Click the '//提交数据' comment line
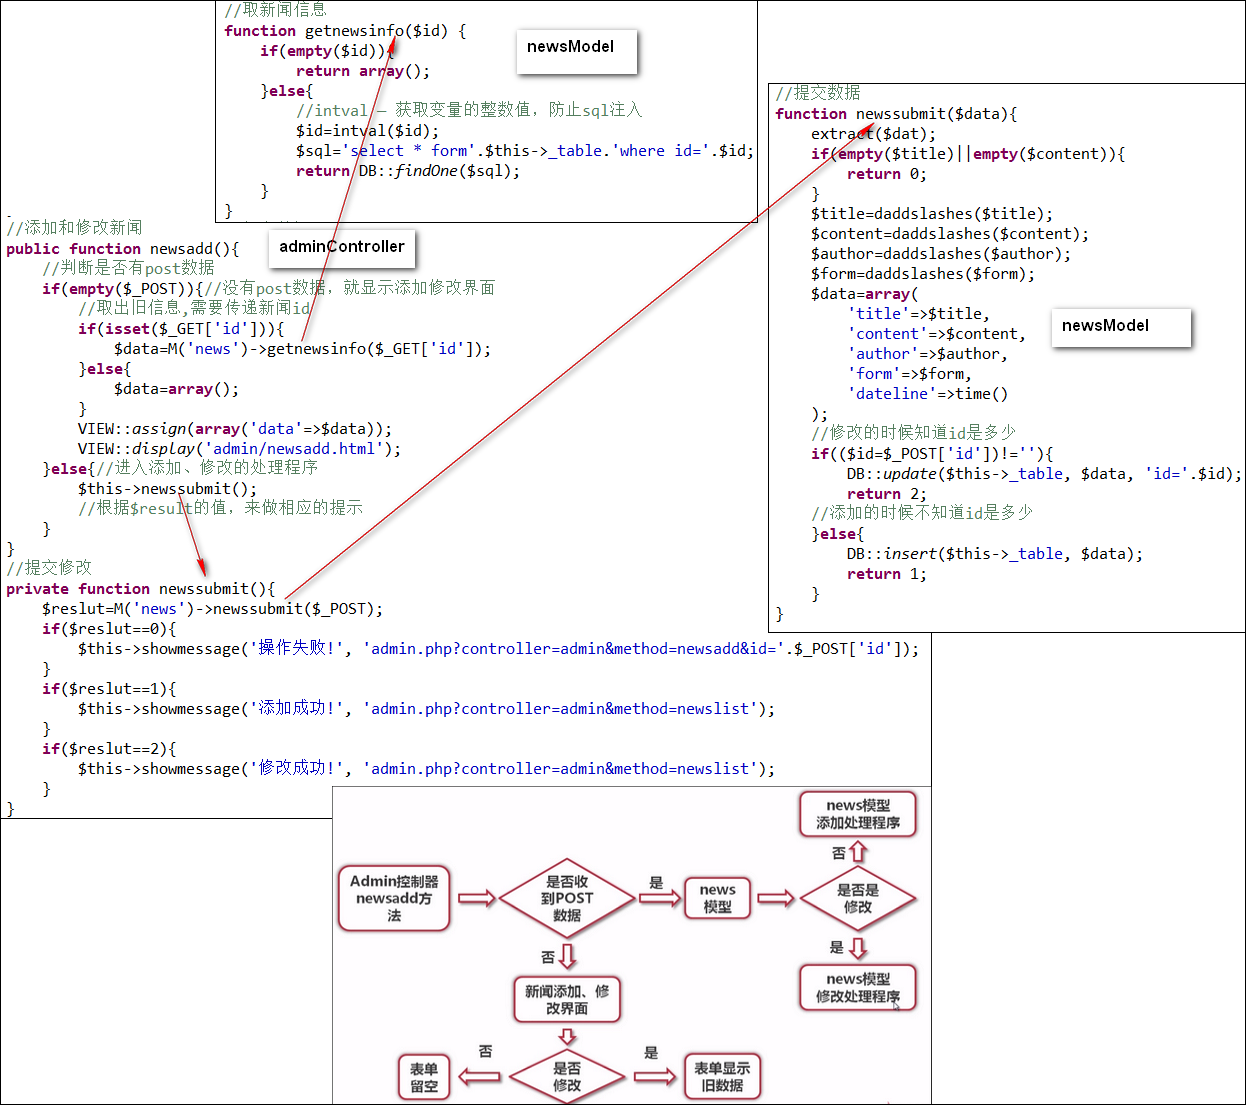The image size is (1246, 1105). pyautogui.click(x=818, y=93)
